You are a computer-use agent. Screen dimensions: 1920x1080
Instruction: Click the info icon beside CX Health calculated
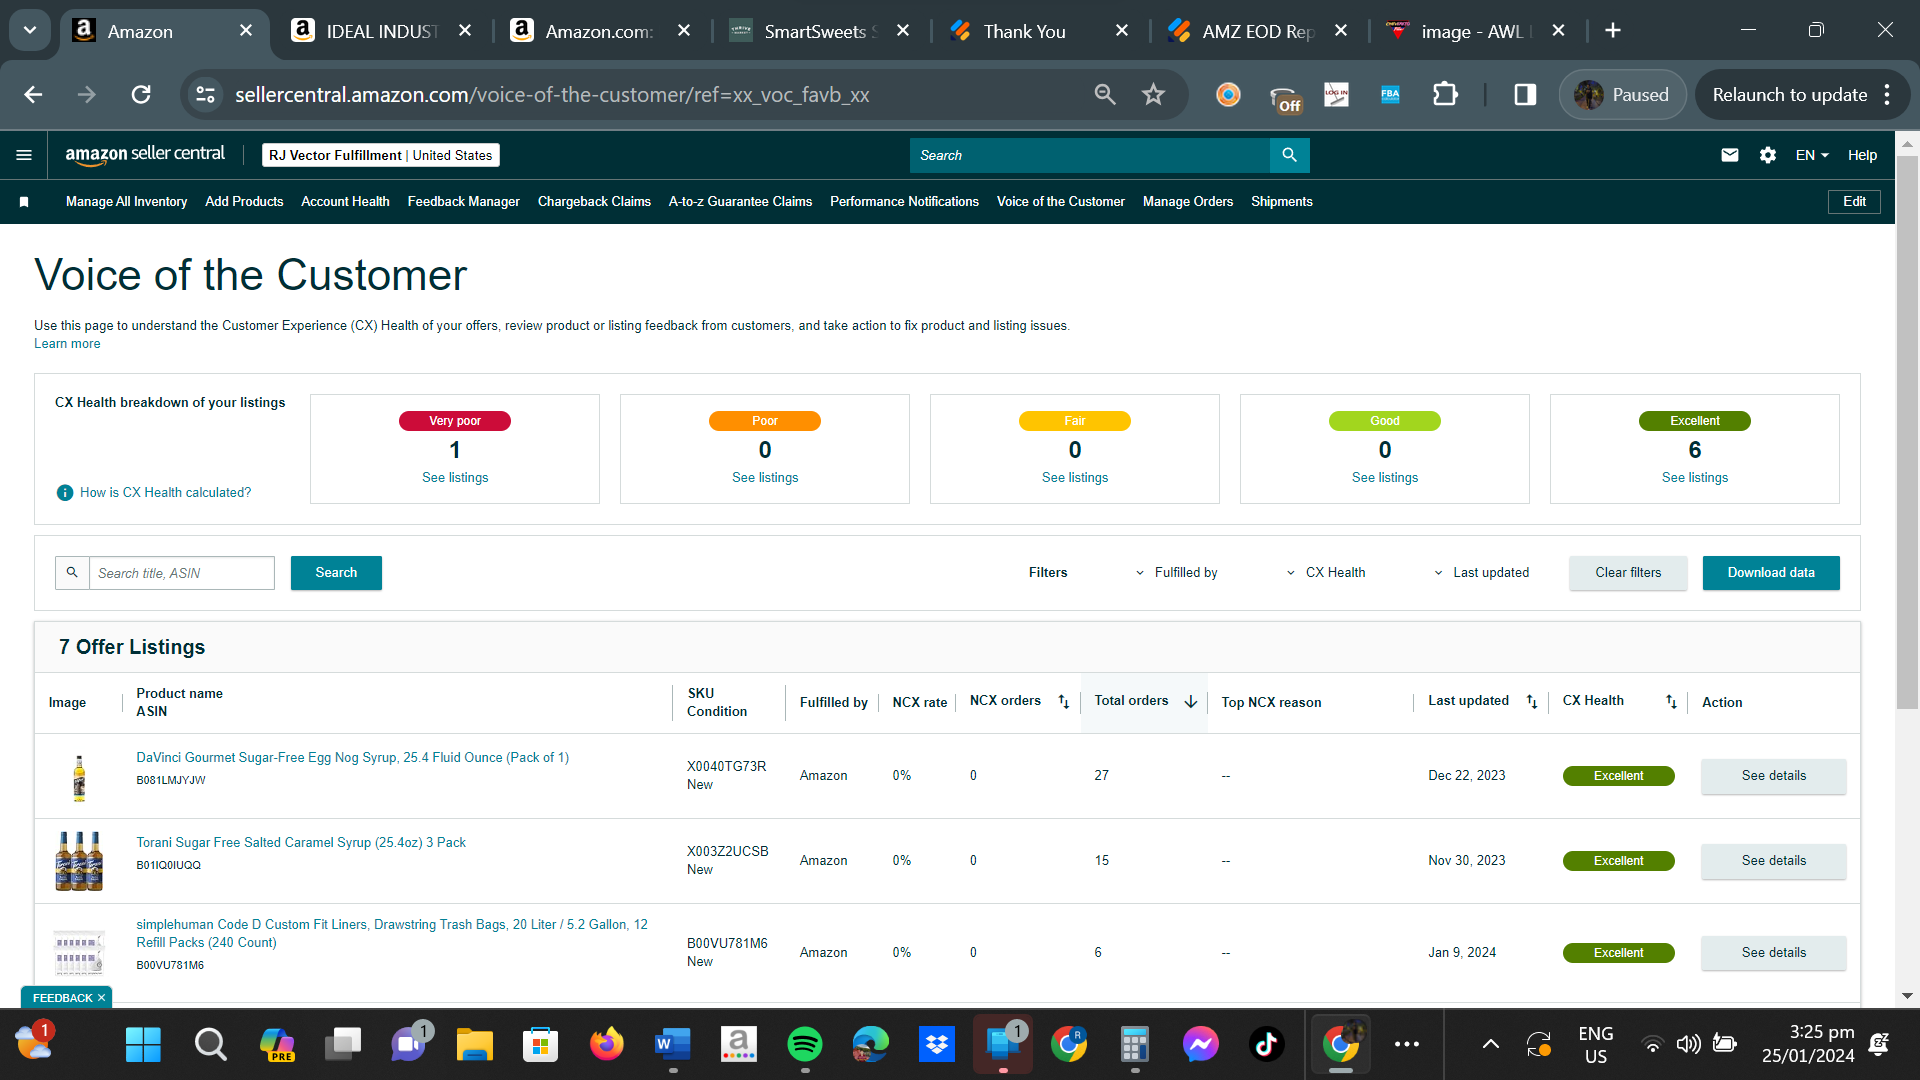pyautogui.click(x=65, y=493)
